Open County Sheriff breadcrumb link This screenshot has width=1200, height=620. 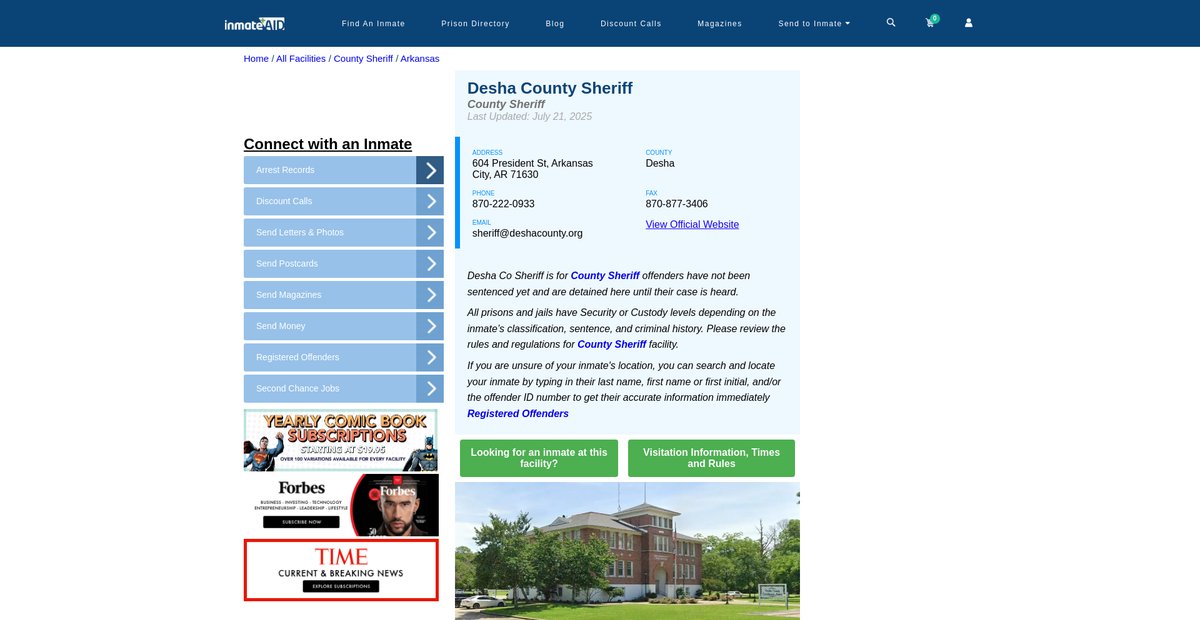pyautogui.click(x=363, y=59)
